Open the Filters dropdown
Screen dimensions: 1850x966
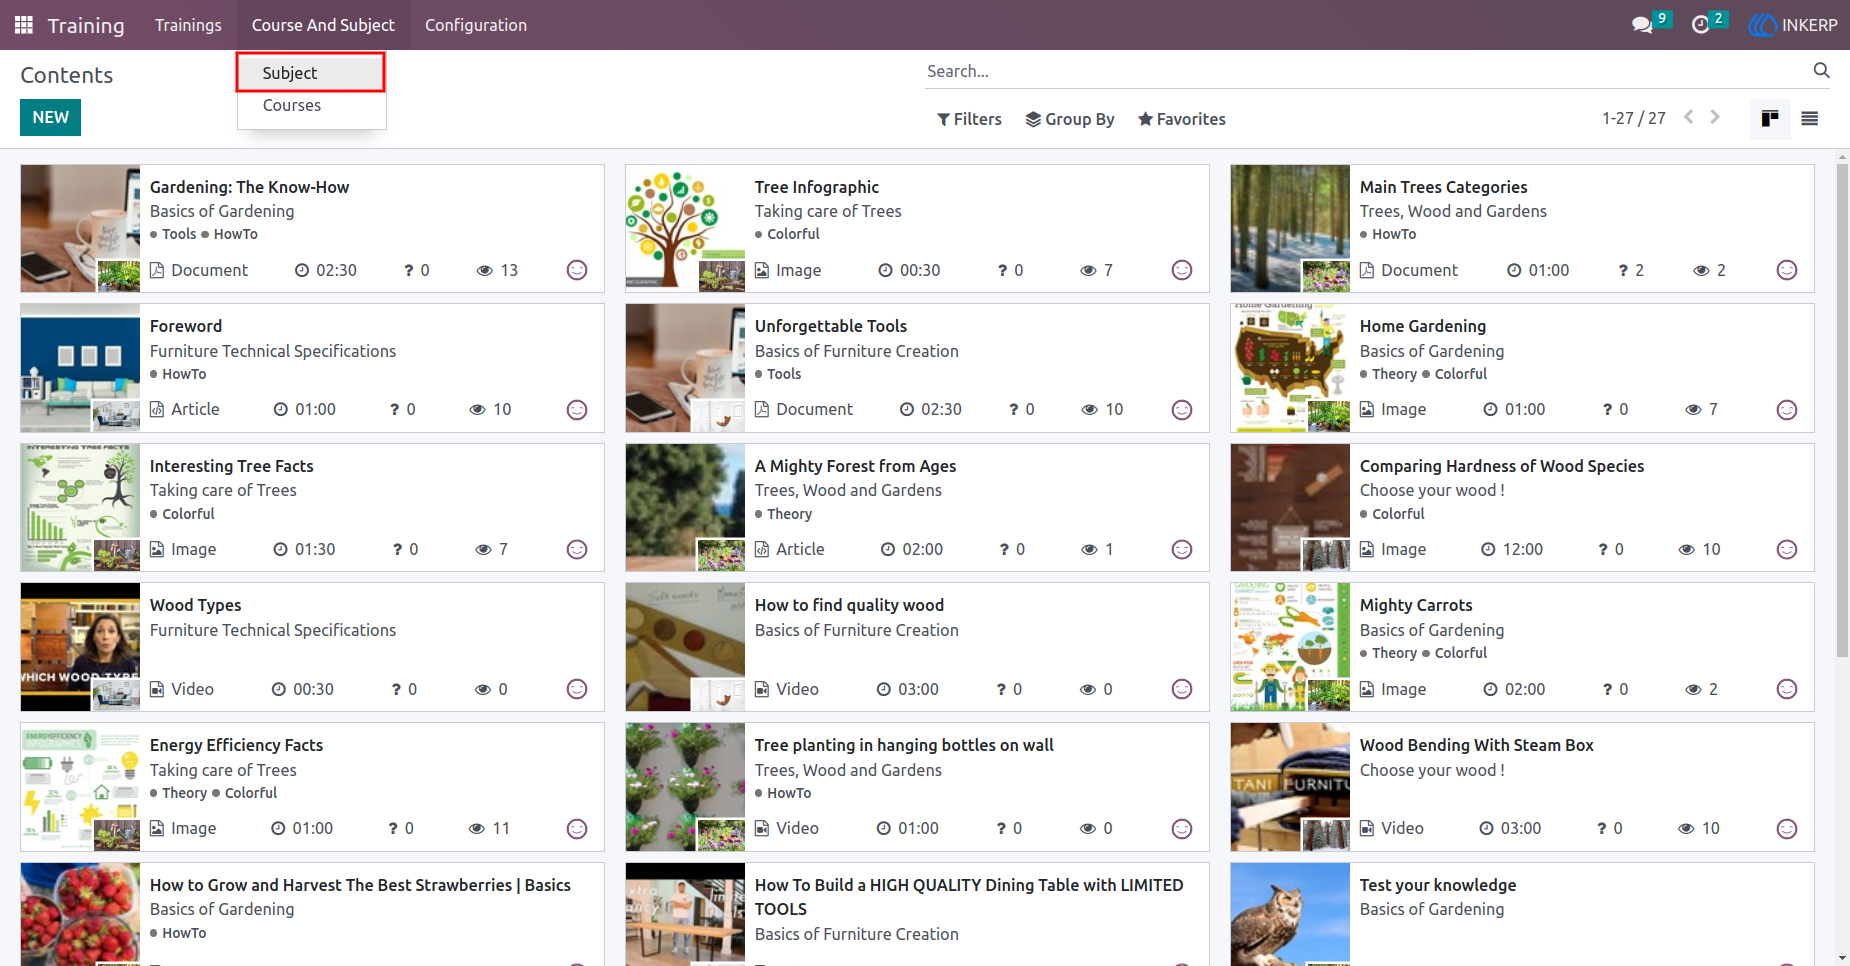tap(969, 119)
